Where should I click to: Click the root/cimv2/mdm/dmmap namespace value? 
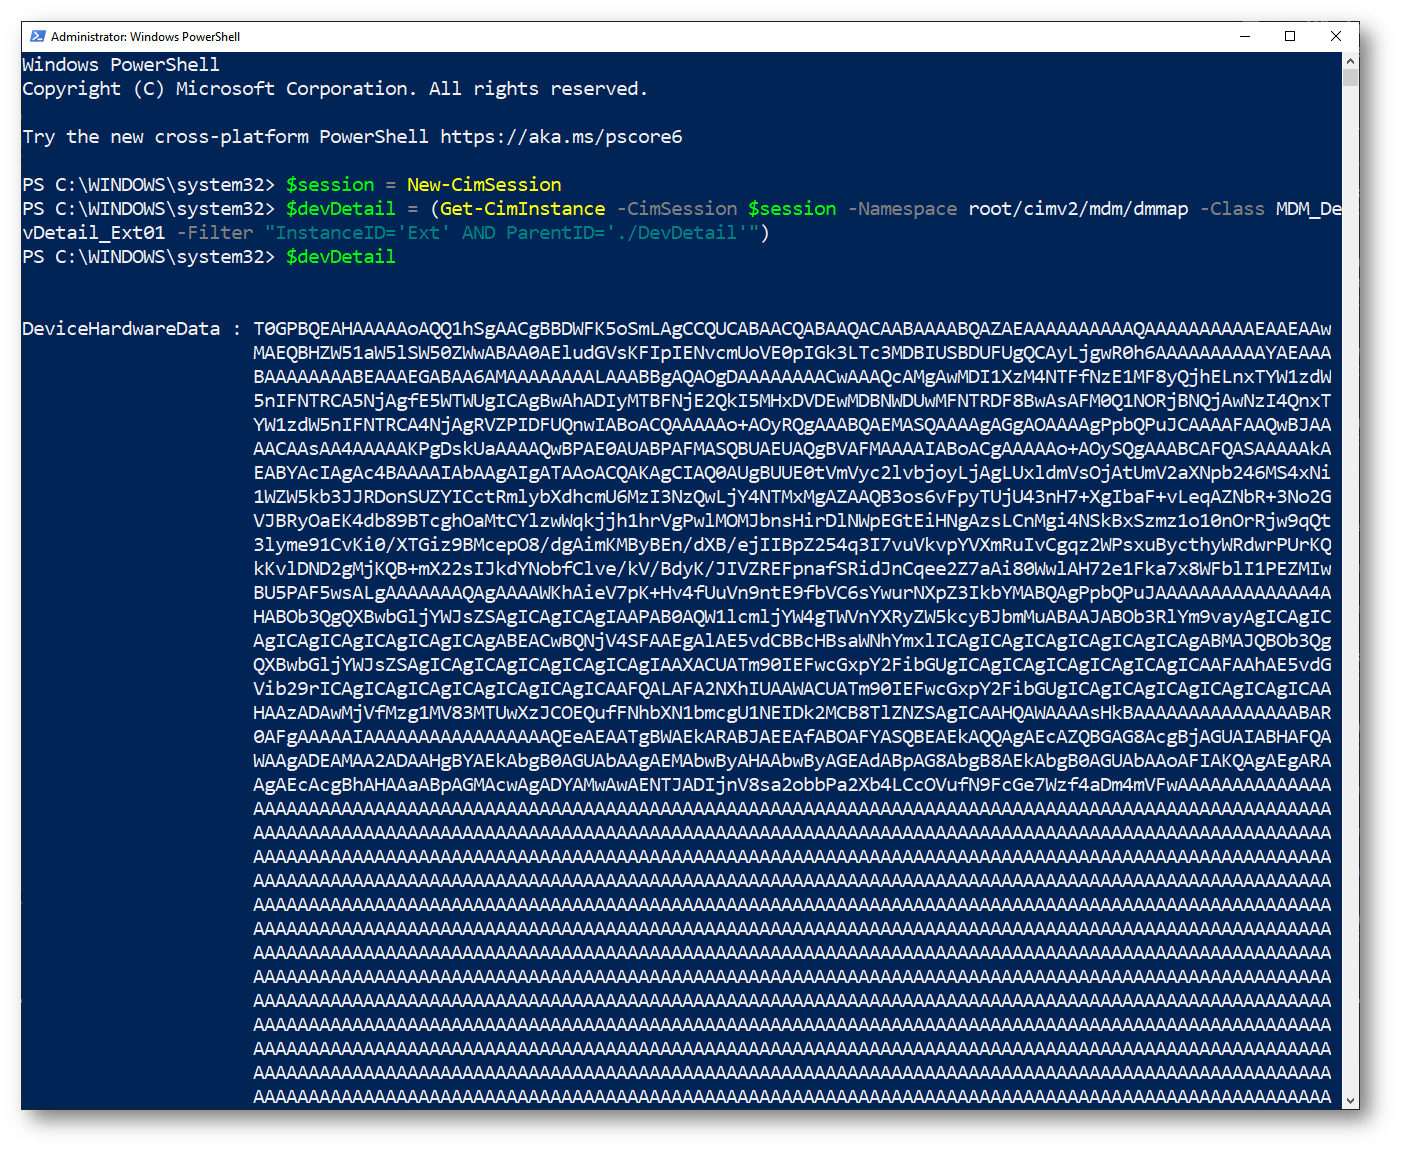click(1078, 209)
